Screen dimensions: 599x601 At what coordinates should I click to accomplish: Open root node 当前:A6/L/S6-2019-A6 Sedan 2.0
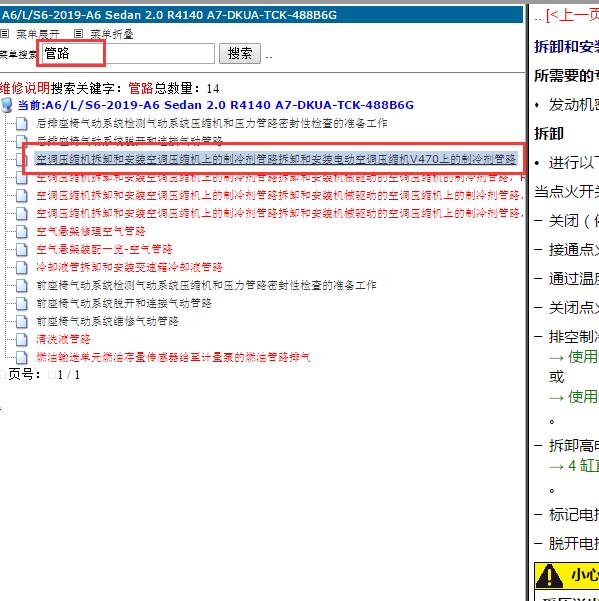click(x=215, y=105)
